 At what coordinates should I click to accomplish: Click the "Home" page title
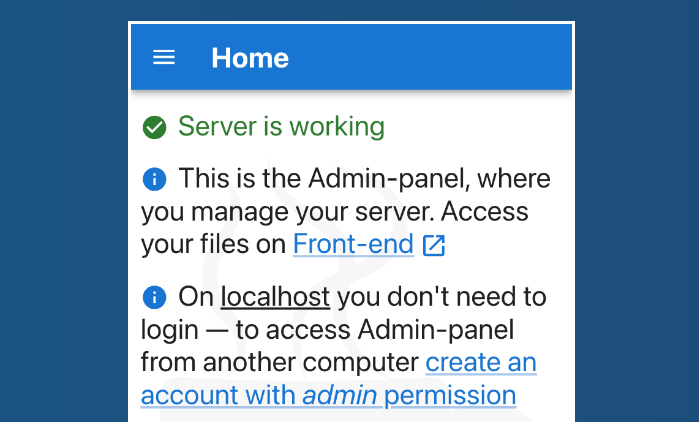250,58
